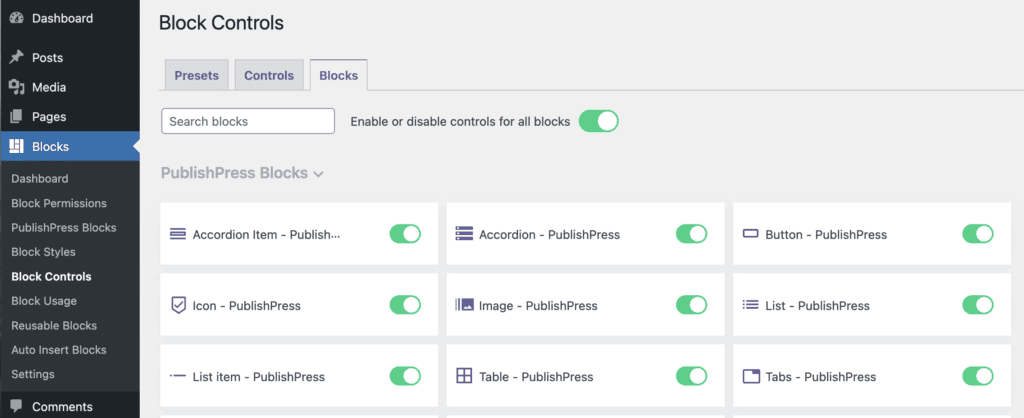Click the List block icon
This screenshot has height=418, width=1024.
pos(750,305)
